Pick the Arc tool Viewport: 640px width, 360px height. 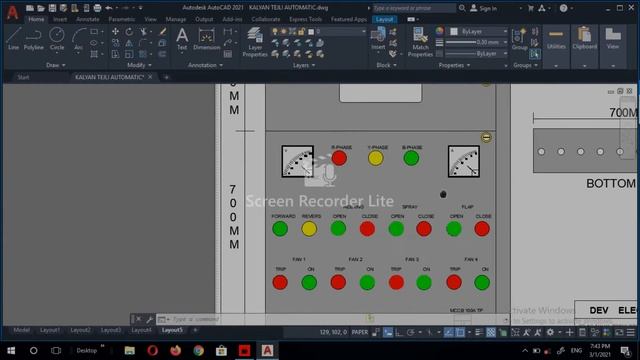point(79,39)
